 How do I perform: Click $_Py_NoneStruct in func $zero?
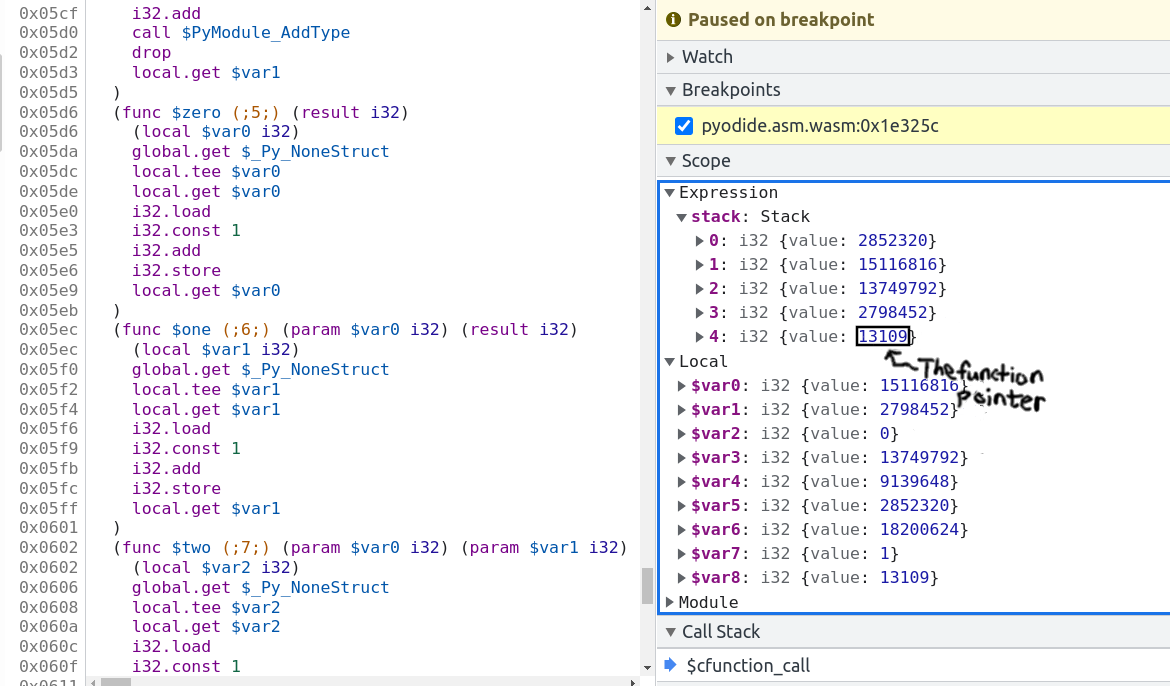pyautogui.click(x=315, y=152)
